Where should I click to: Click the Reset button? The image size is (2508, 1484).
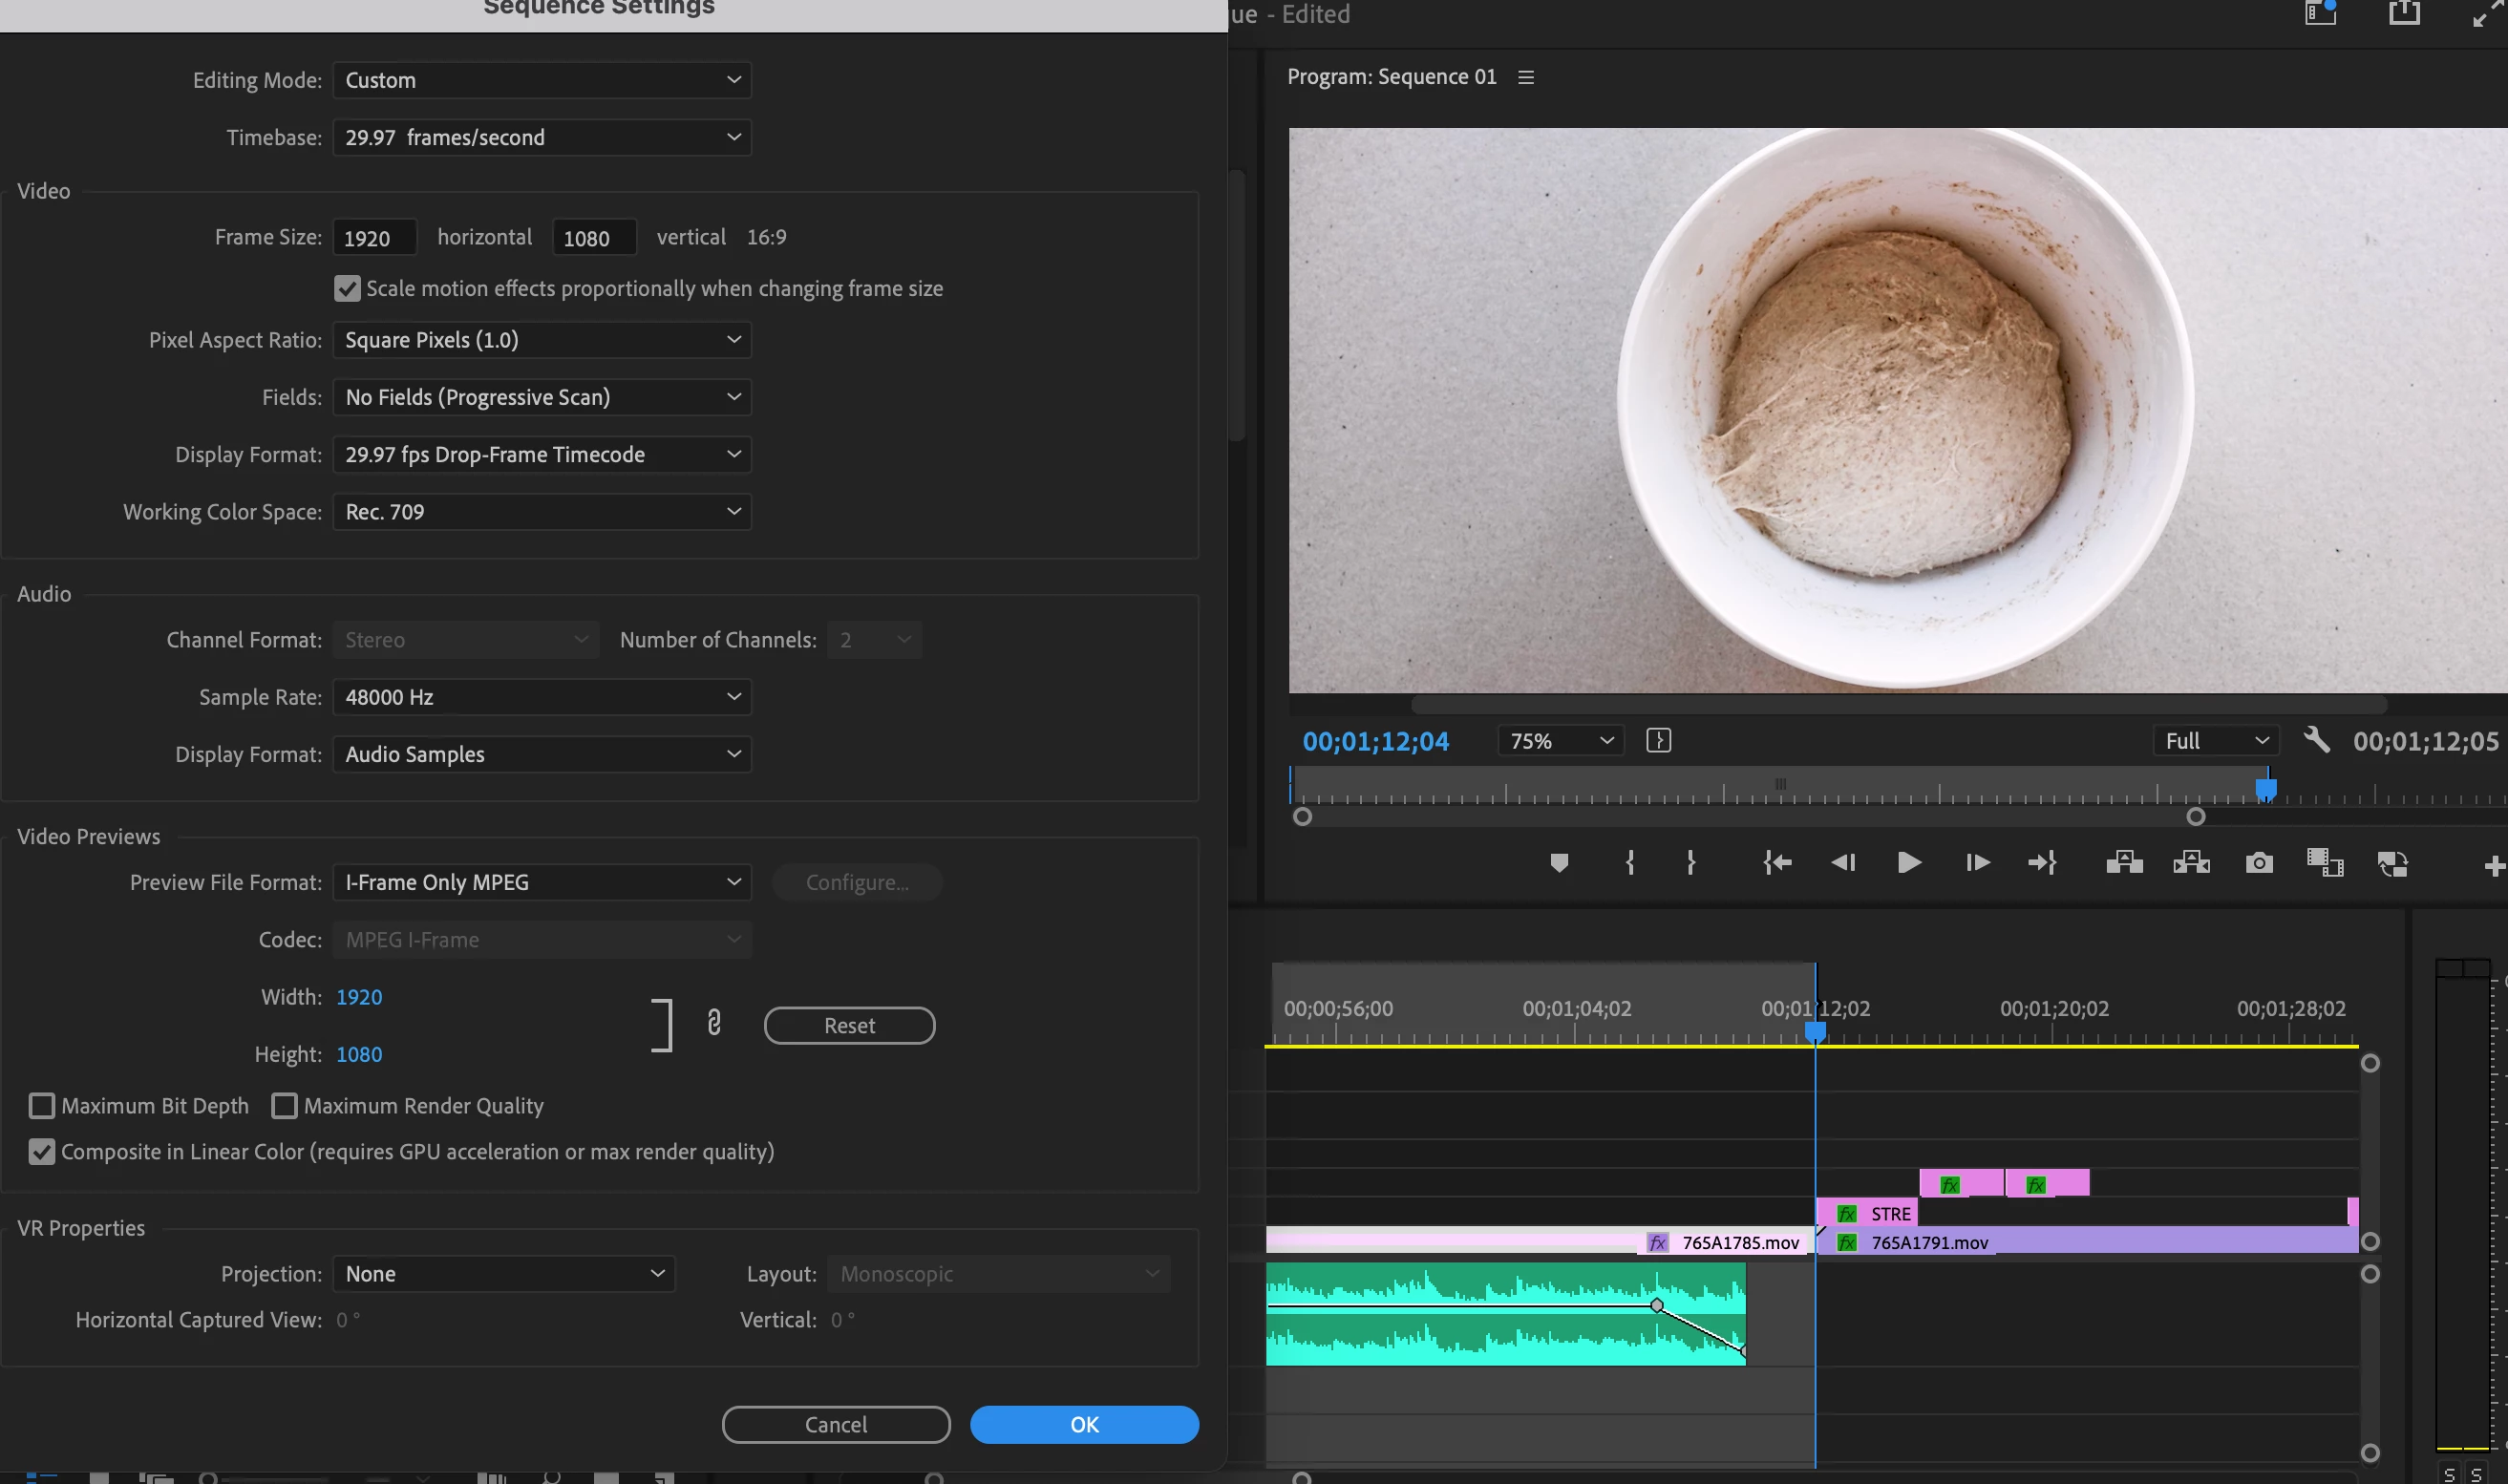click(848, 1025)
